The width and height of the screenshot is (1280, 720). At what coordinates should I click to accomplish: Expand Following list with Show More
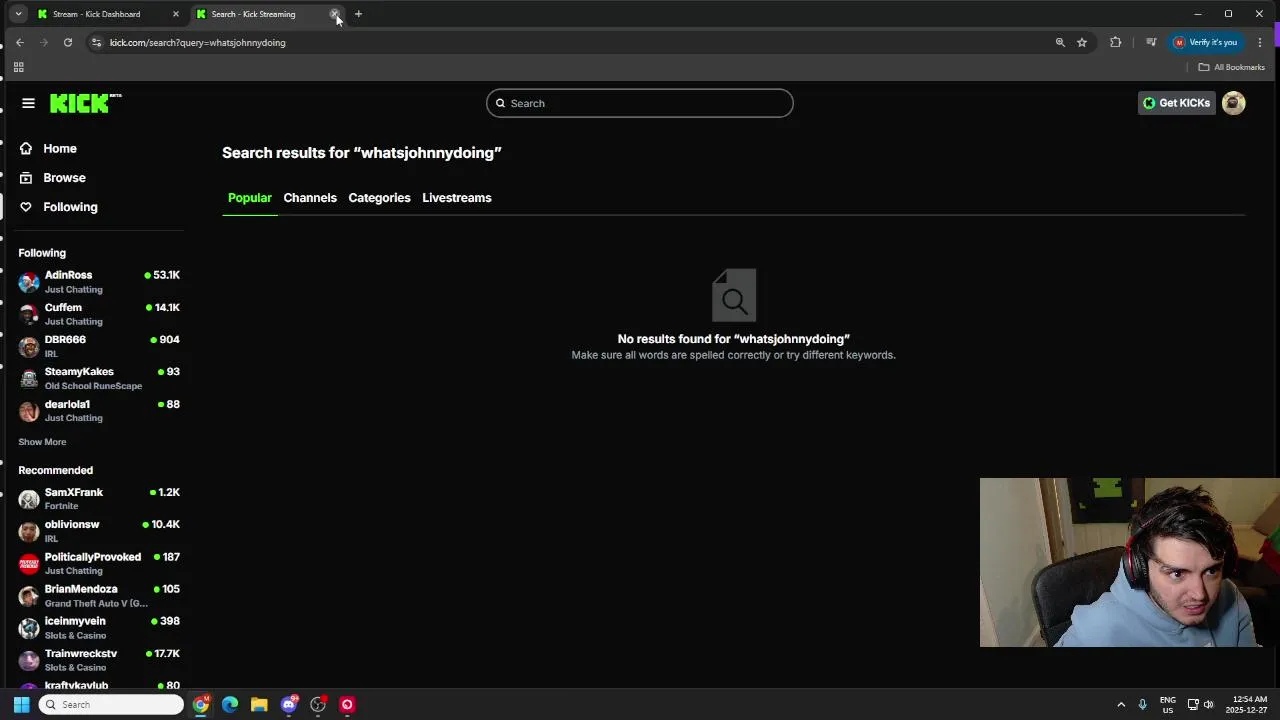coord(42,442)
